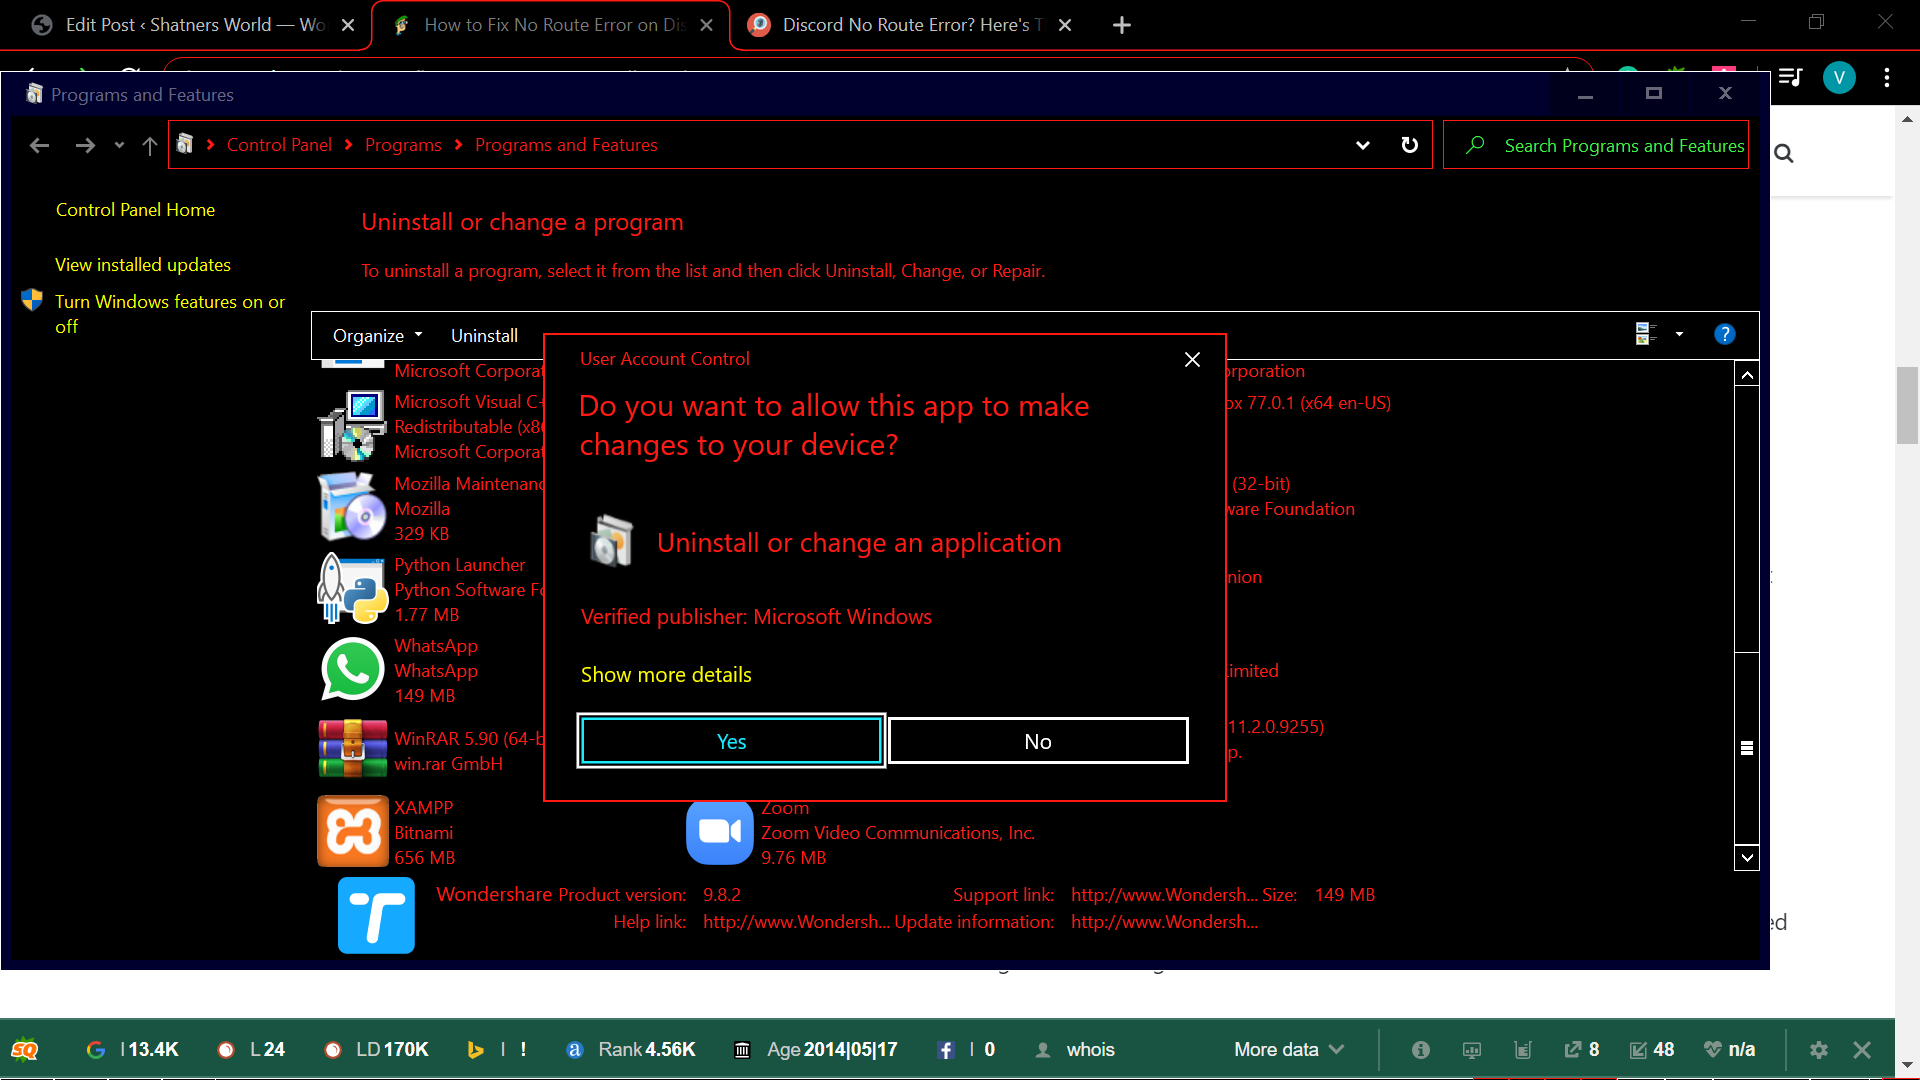
Task: Expand chevron after Programs breadcrumb
Action: coord(459,145)
